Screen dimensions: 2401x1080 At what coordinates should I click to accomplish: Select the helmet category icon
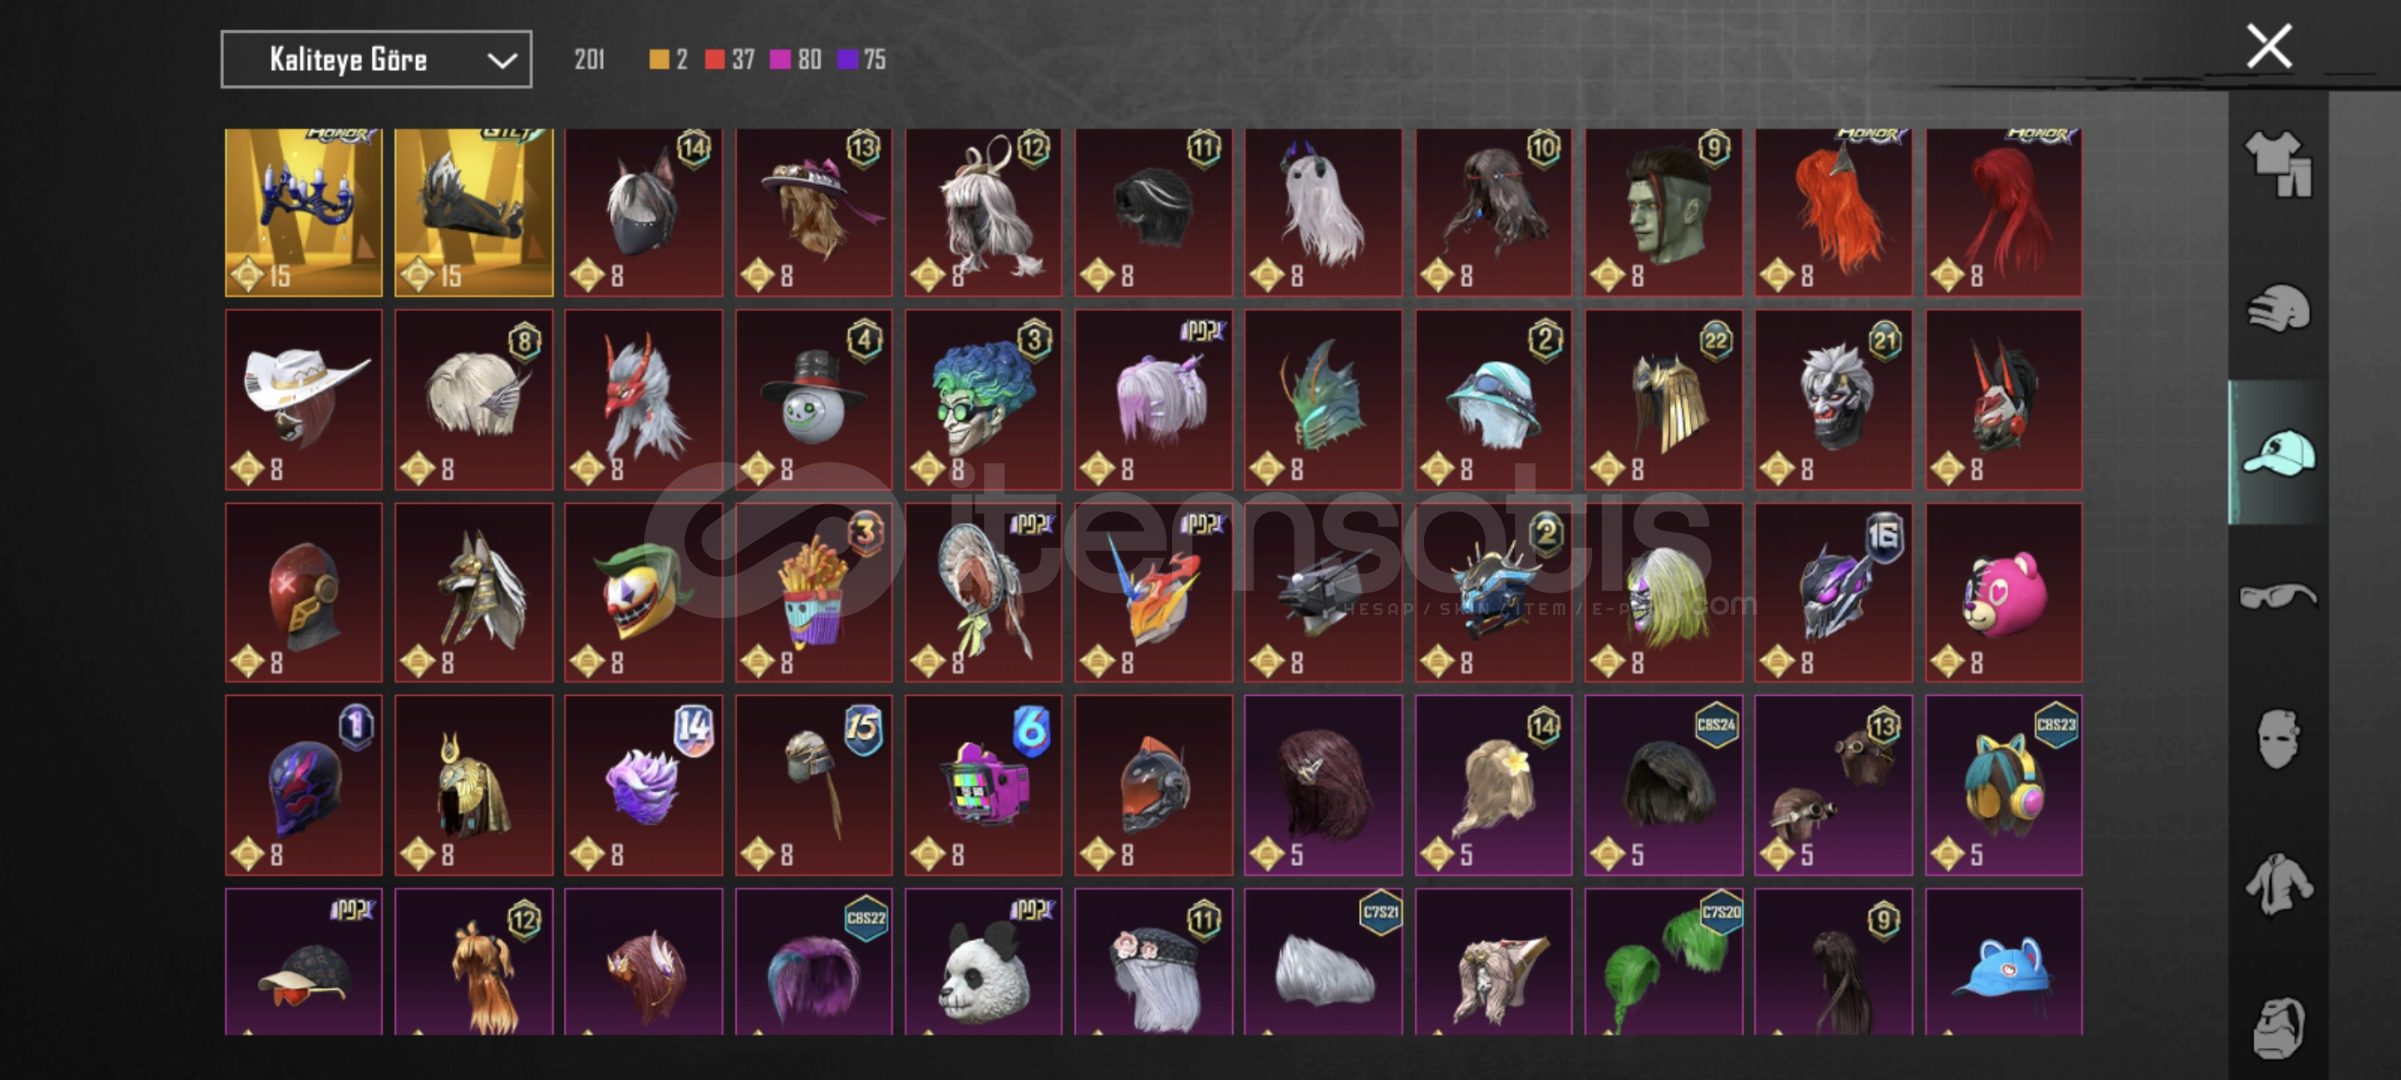point(2278,308)
